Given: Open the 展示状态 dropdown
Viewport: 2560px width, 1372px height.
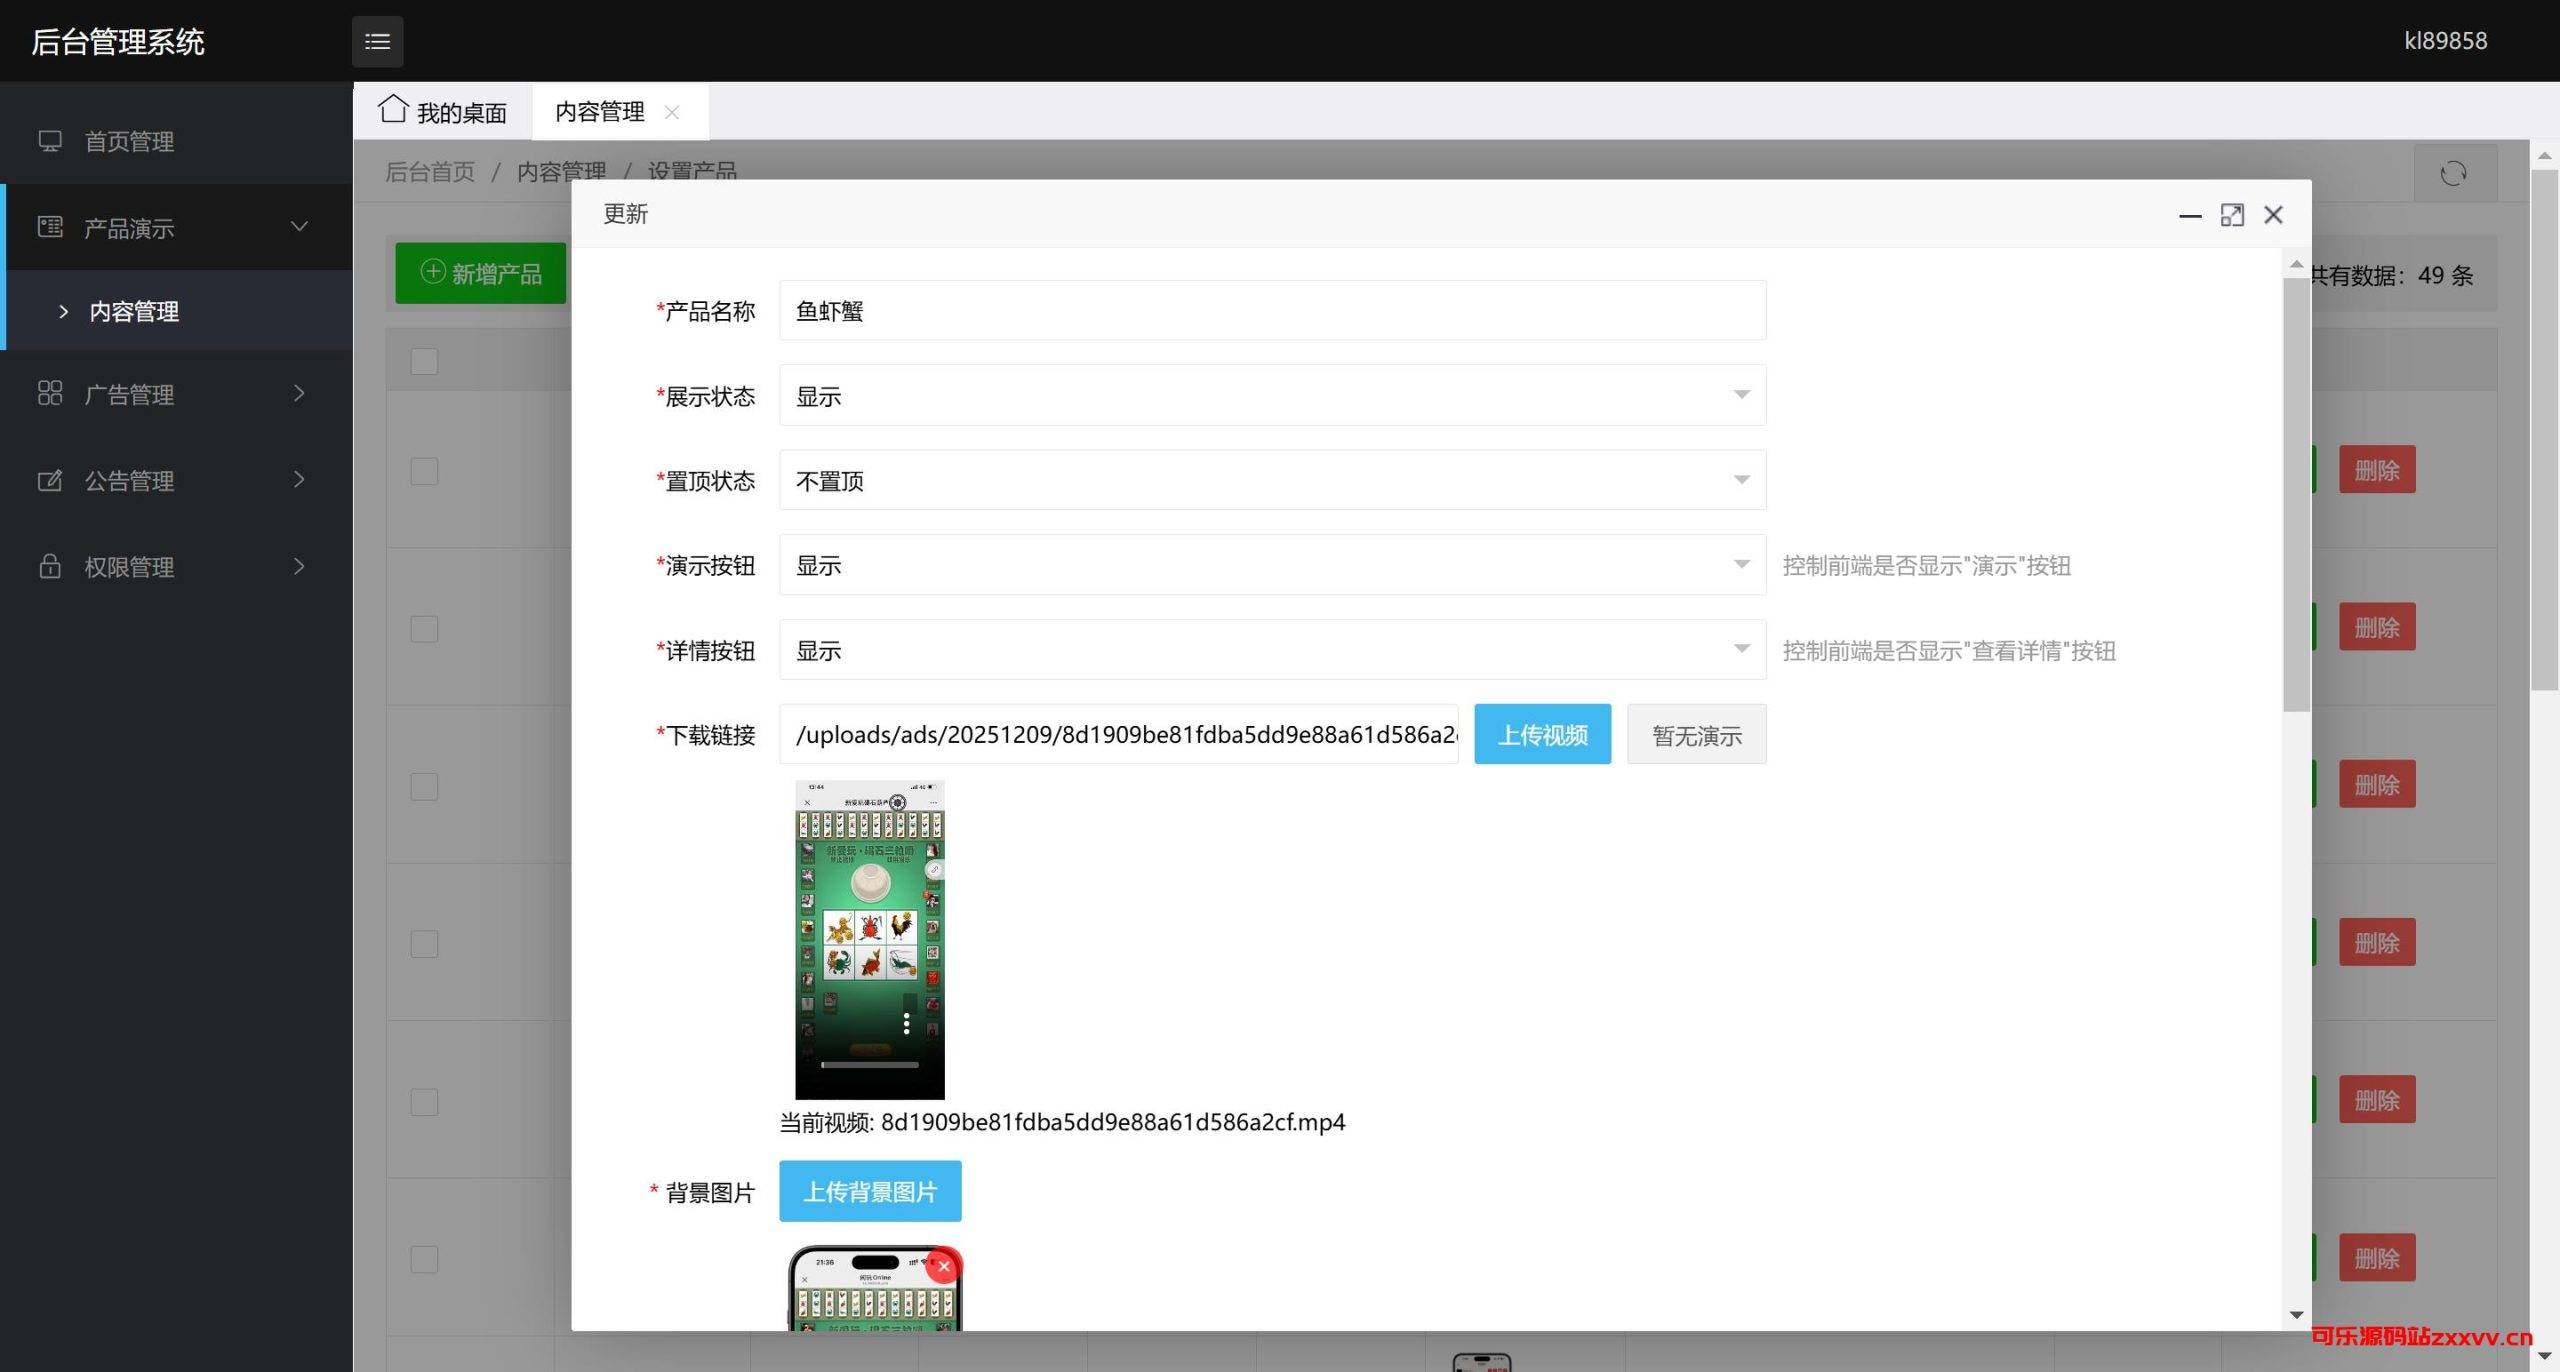Looking at the screenshot, I should 1271,395.
